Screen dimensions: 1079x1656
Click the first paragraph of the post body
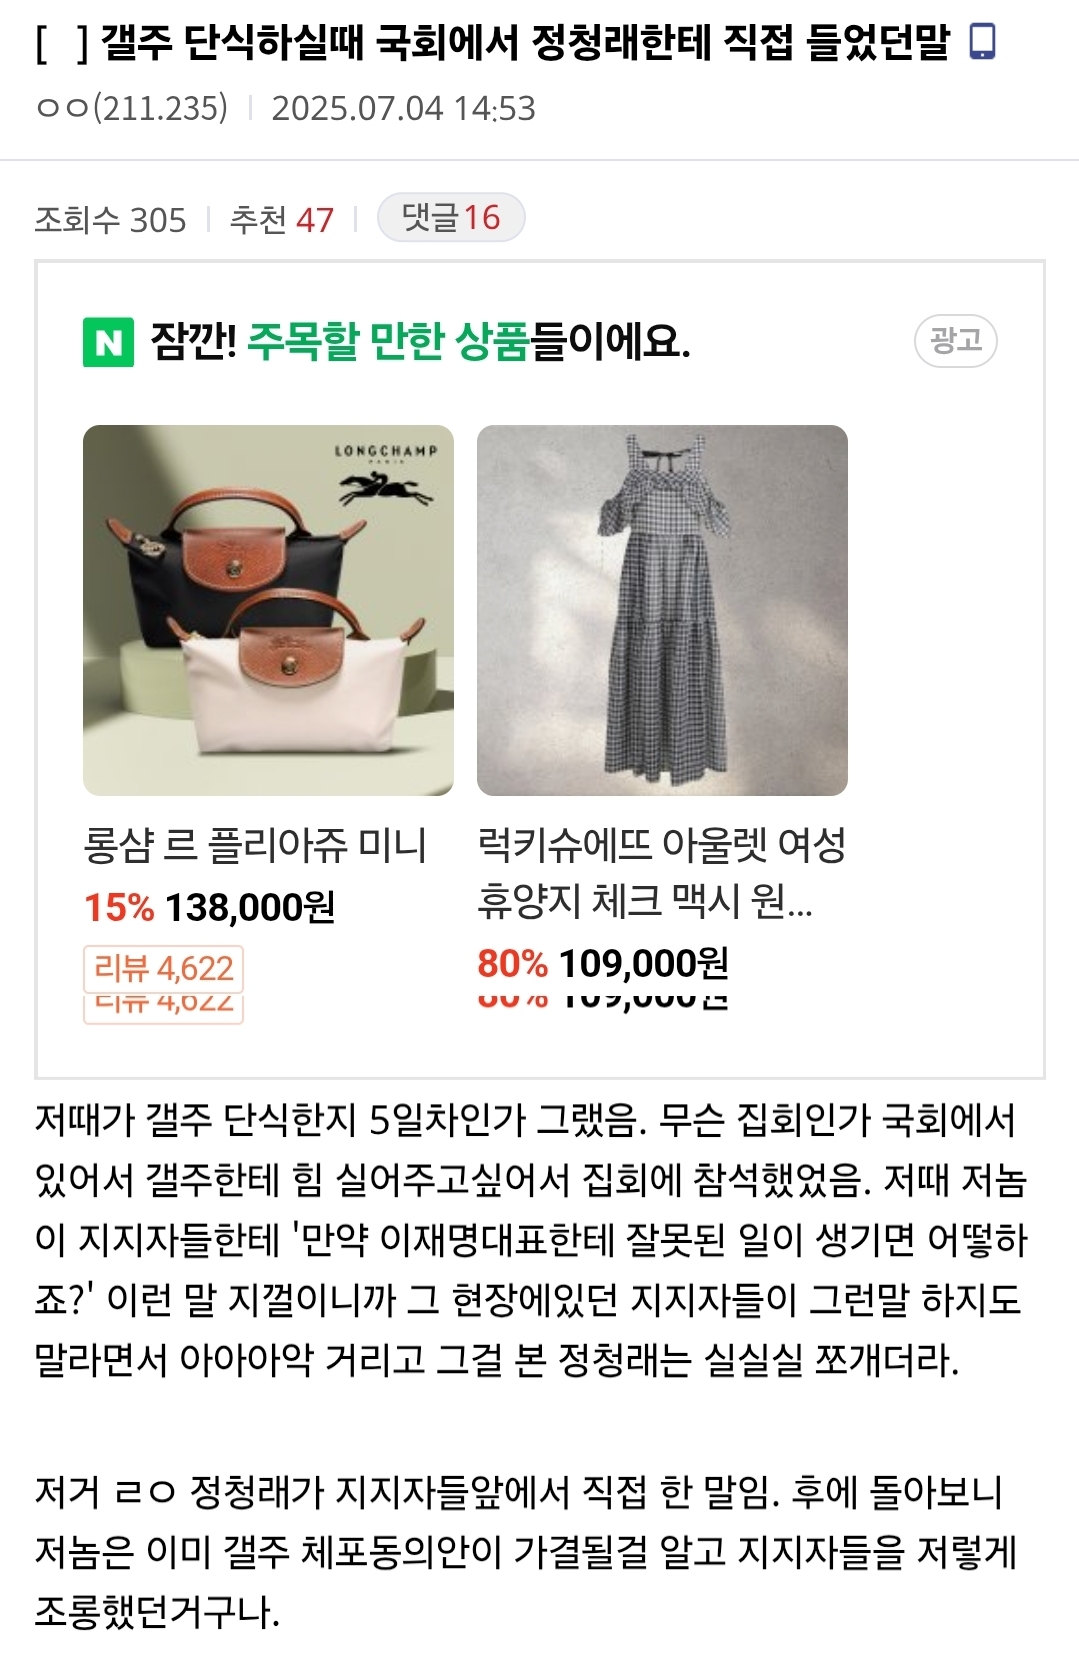(x=530, y=1239)
